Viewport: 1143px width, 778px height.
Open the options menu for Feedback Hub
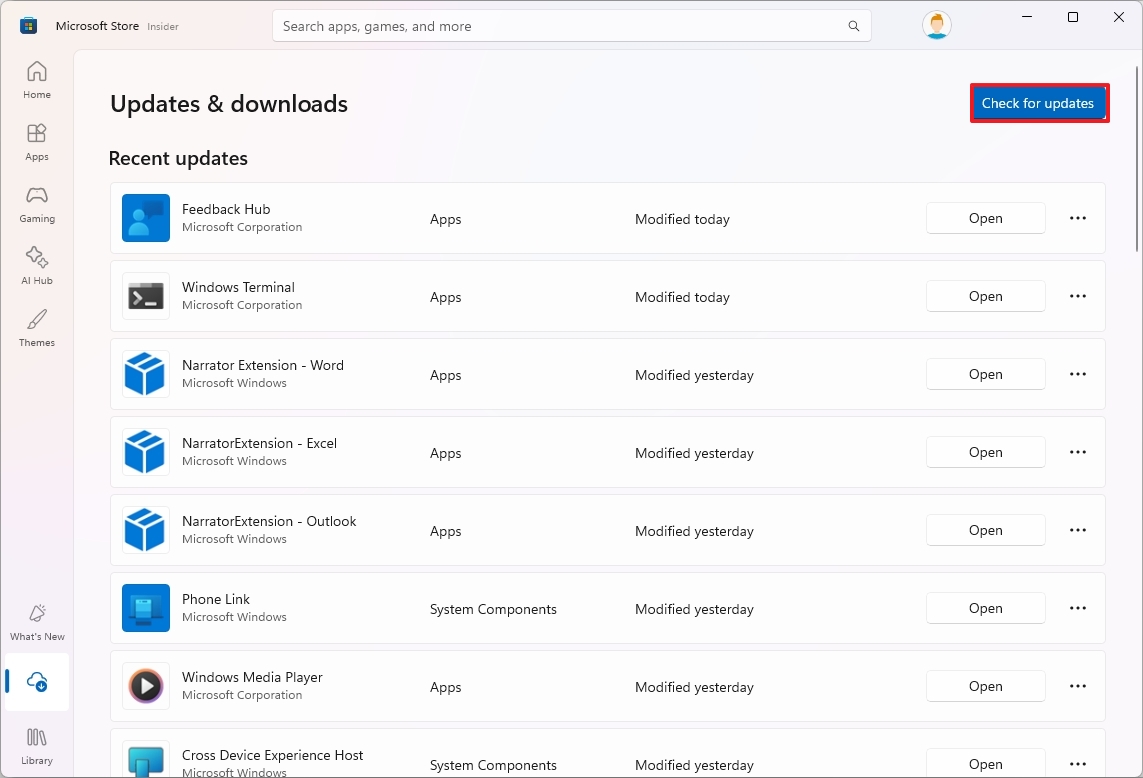(x=1077, y=218)
